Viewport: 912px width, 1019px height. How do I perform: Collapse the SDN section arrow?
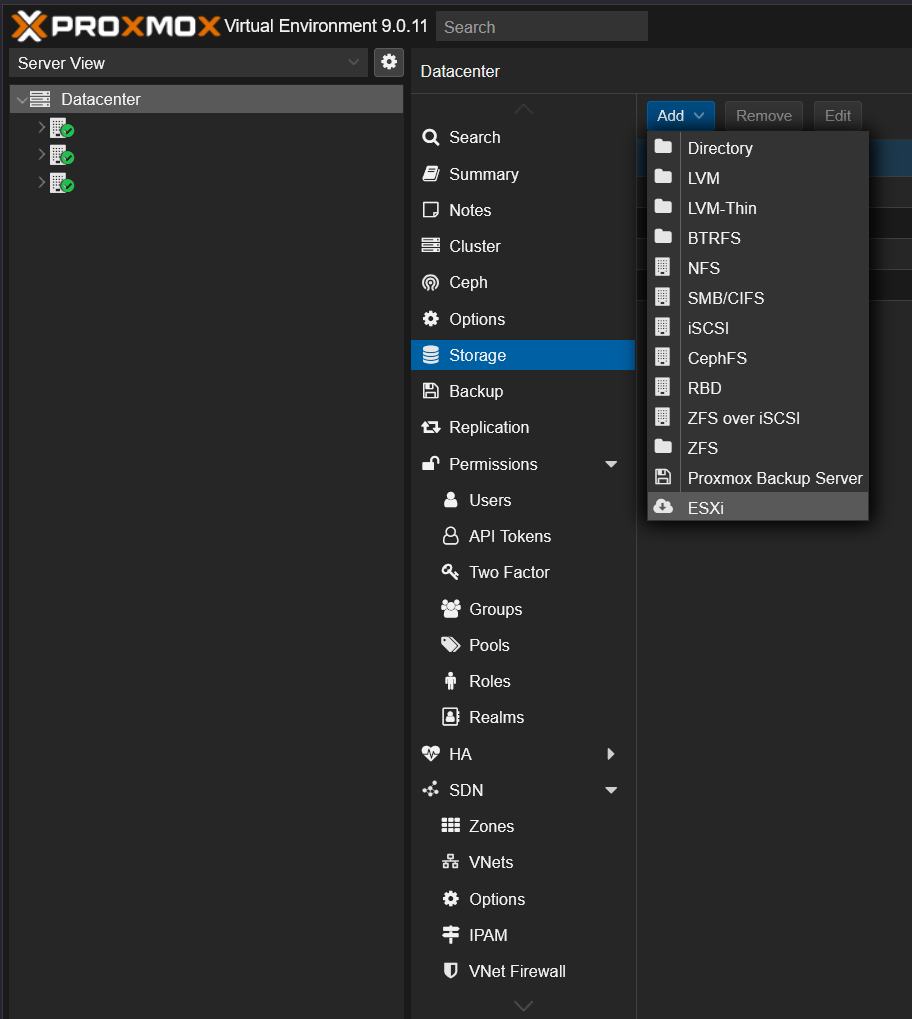coord(611,790)
